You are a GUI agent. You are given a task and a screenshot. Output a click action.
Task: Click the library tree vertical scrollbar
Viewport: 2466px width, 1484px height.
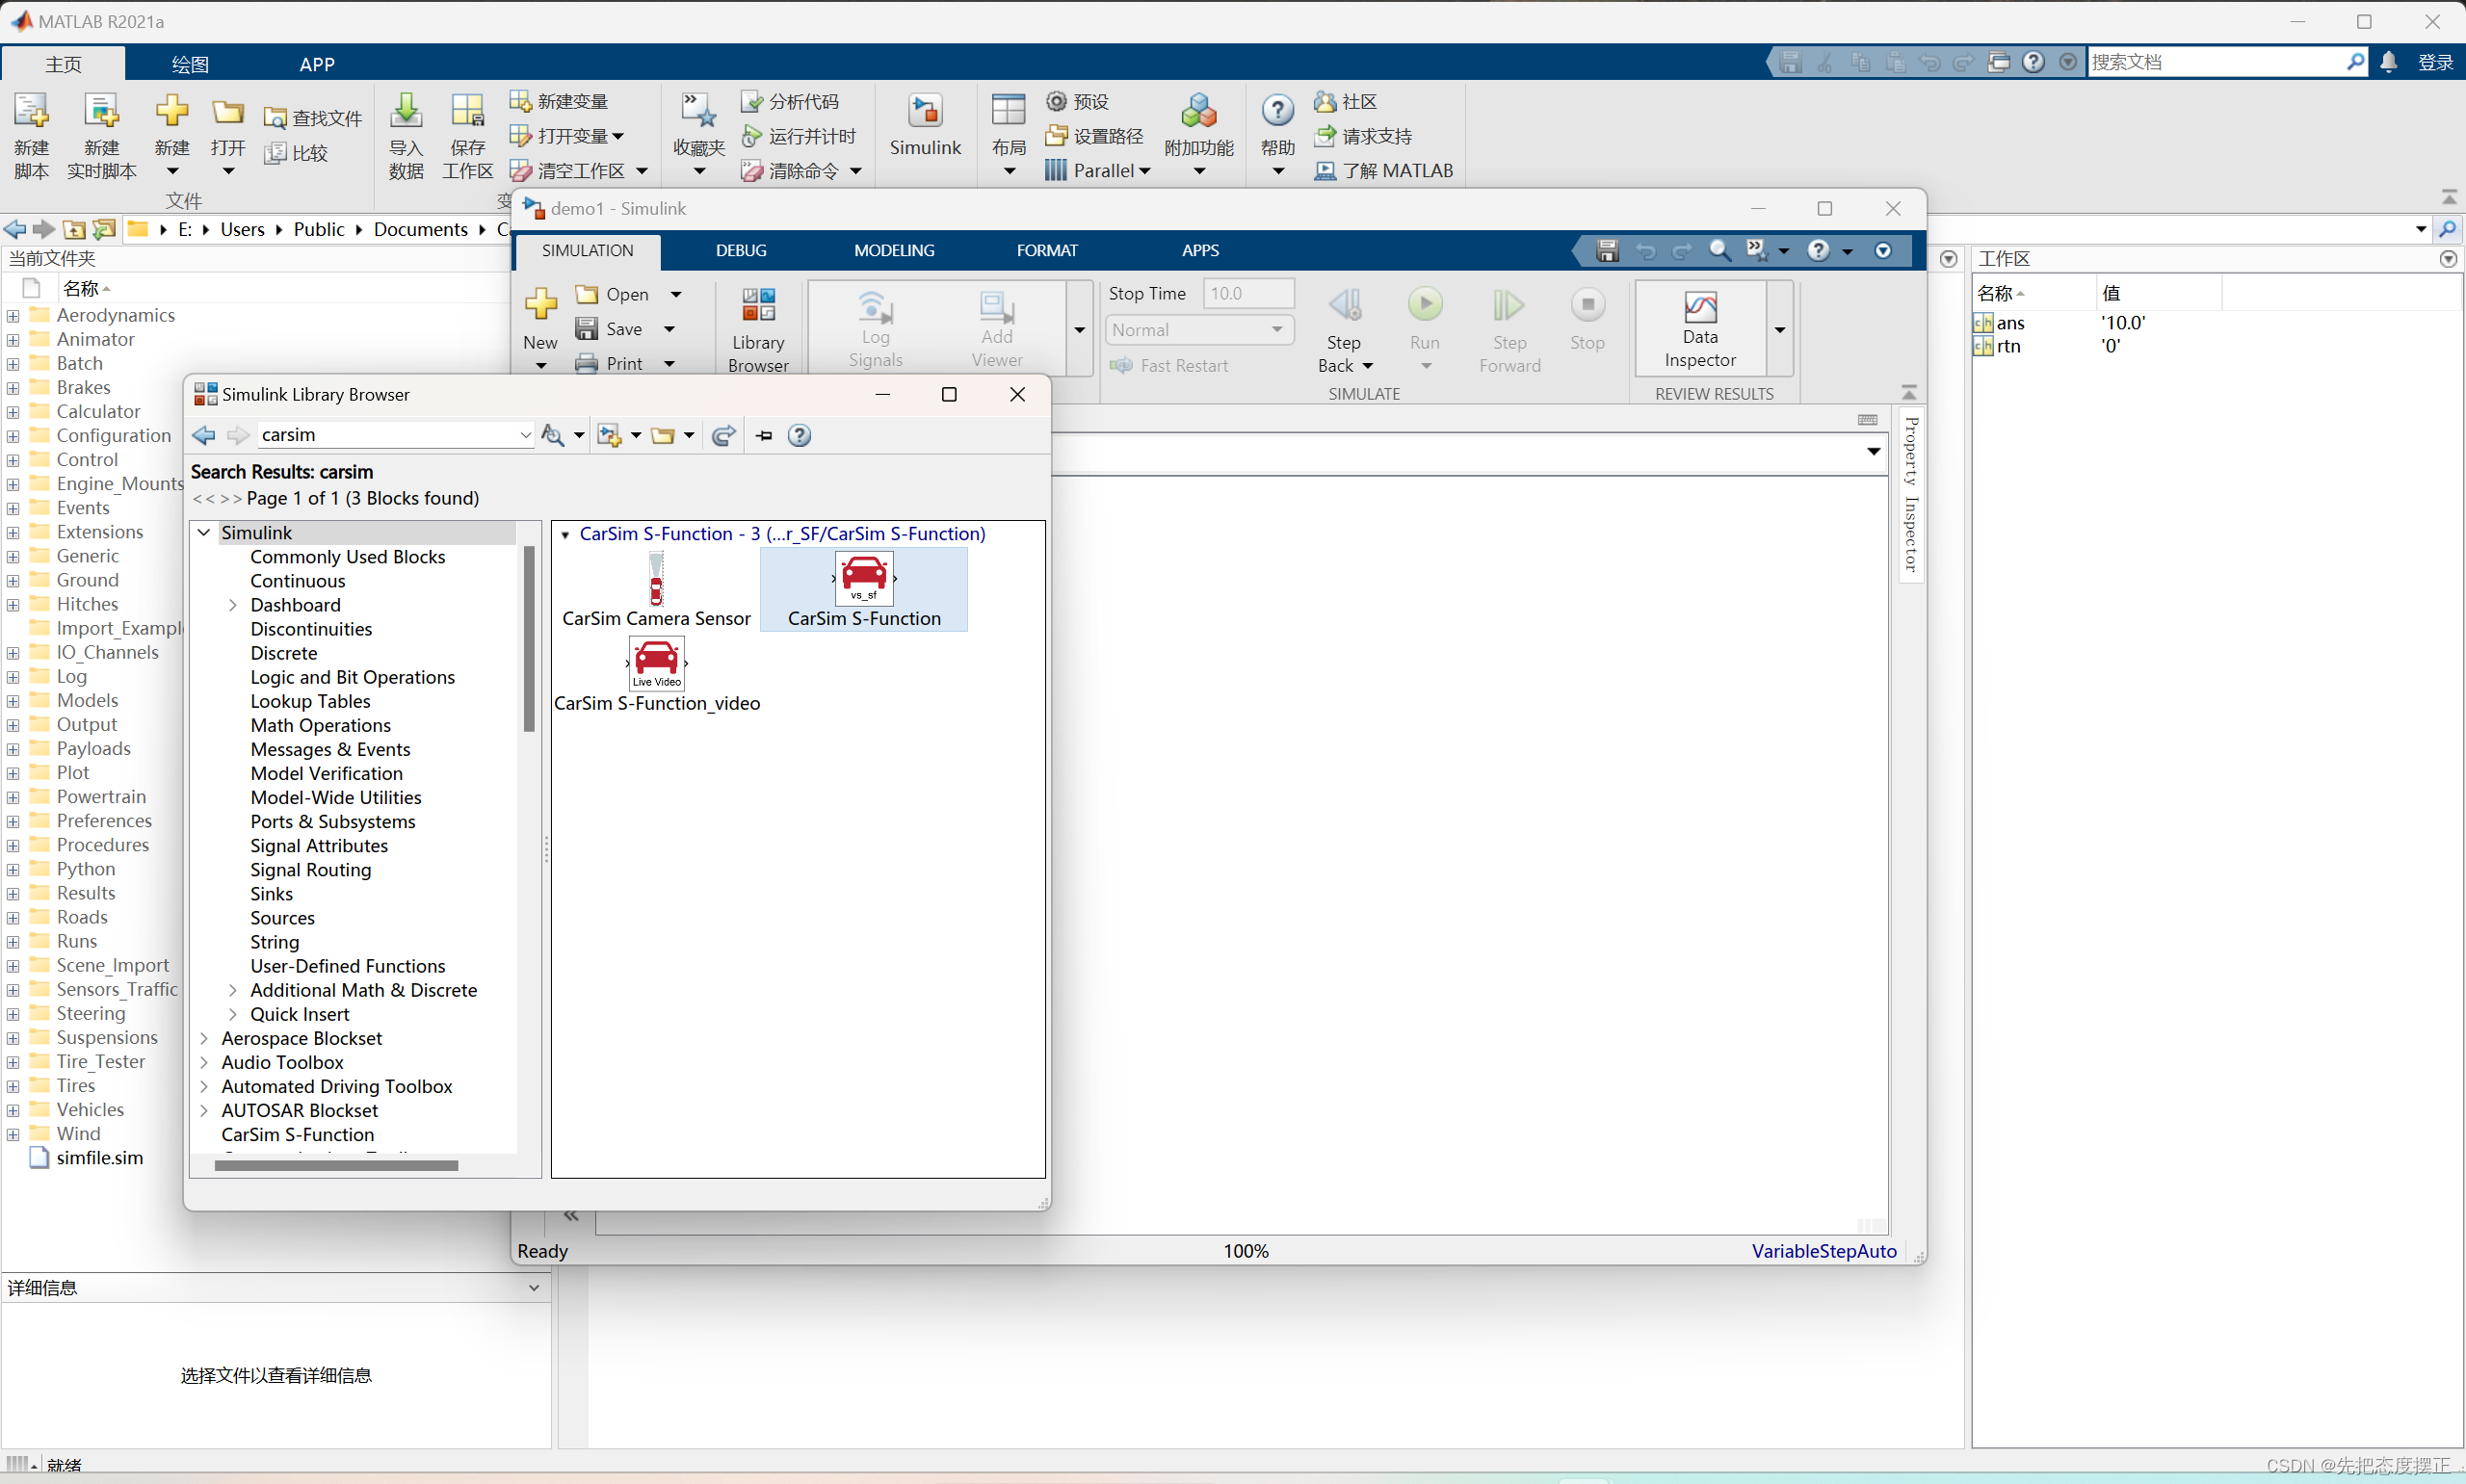529,640
